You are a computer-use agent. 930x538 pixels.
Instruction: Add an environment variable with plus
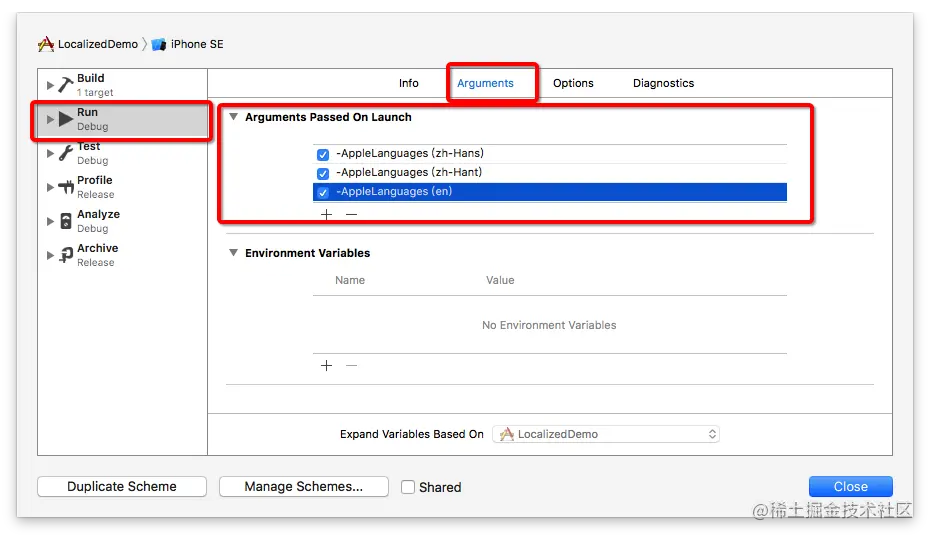pyautogui.click(x=326, y=365)
